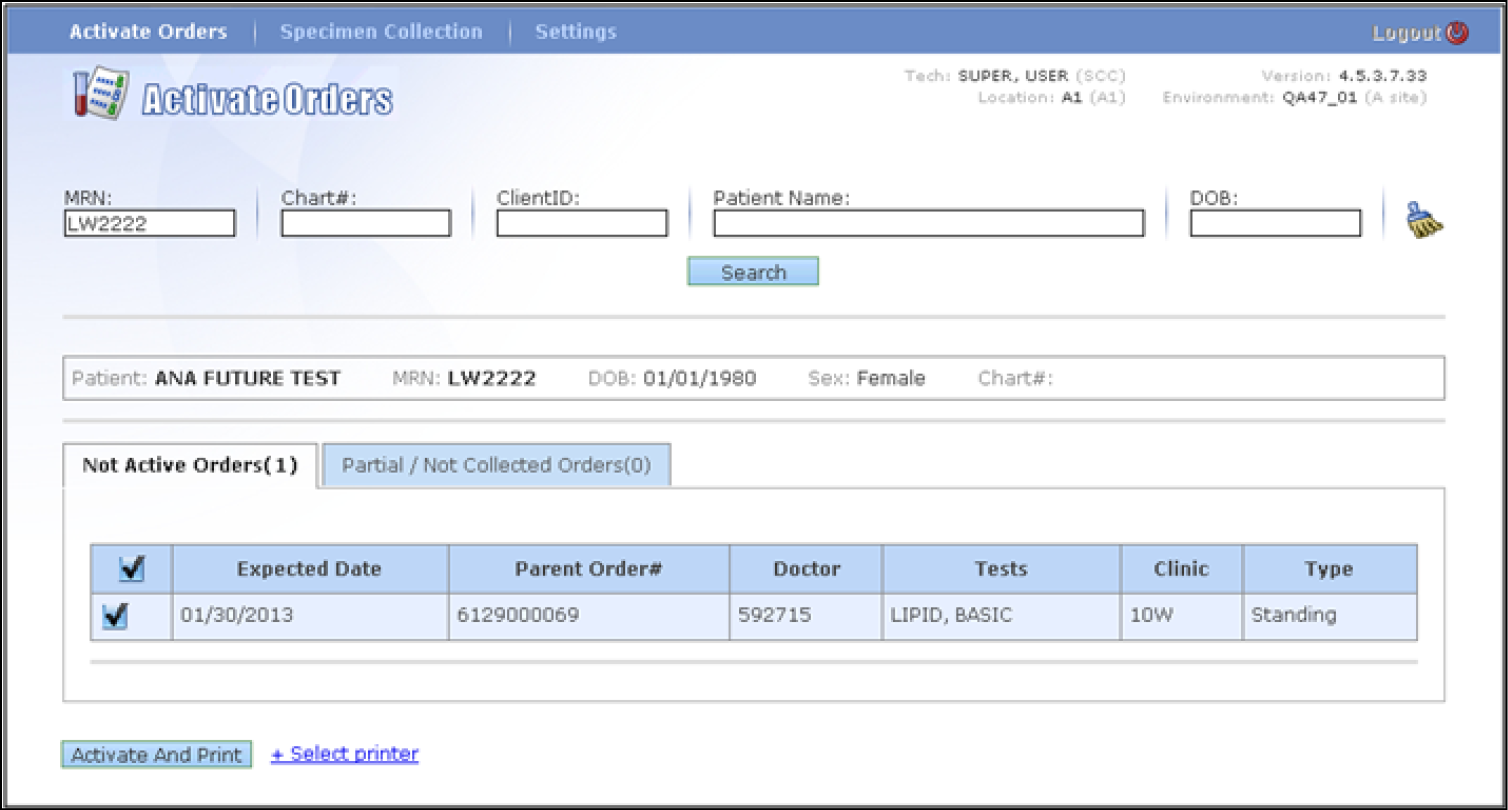The height and width of the screenshot is (810, 1508).
Task: Click the red Logout power icon
Action: pos(1457,33)
